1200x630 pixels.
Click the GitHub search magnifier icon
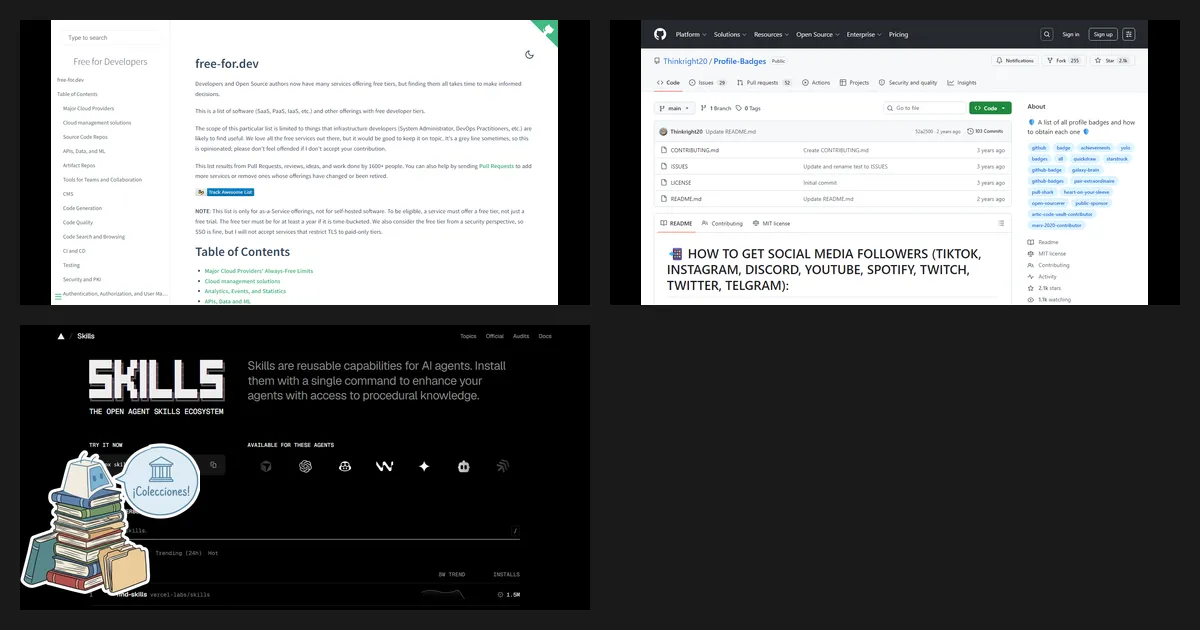[x=1047, y=34]
